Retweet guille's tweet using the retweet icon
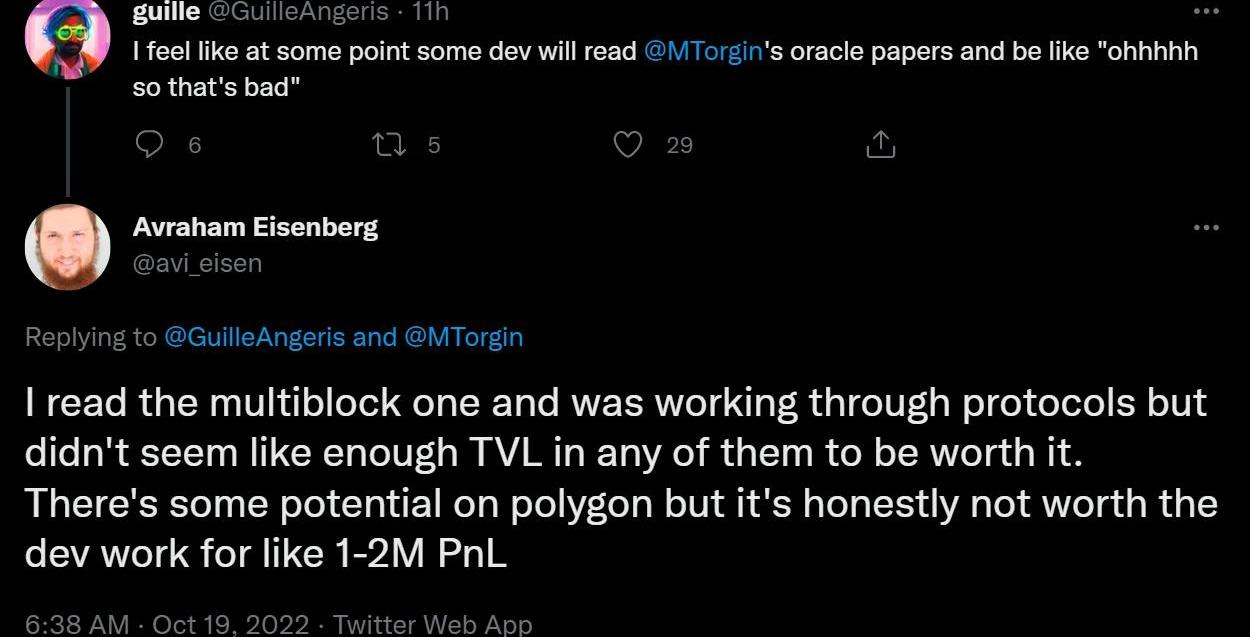 [x=383, y=146]
